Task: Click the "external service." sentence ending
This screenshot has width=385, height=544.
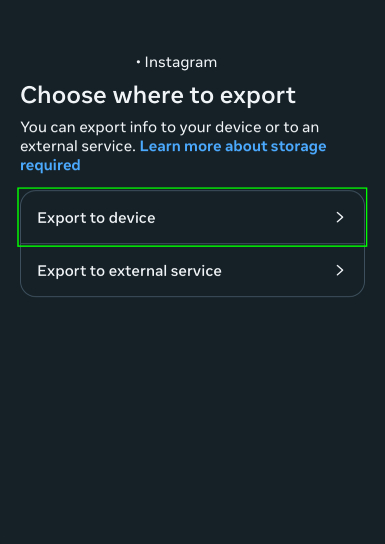Action: tap(78, 146)
